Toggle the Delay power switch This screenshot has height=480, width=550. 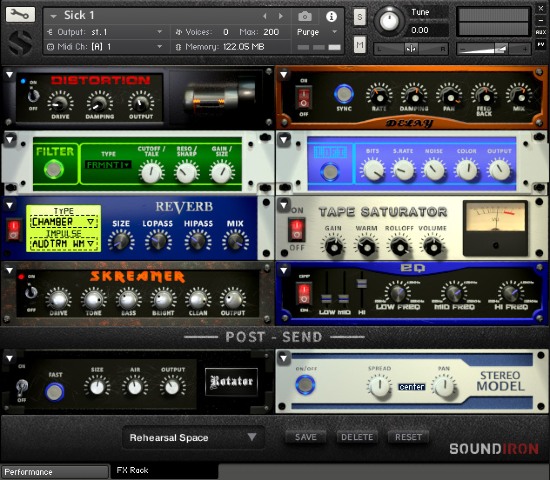[x=304, y=98]
